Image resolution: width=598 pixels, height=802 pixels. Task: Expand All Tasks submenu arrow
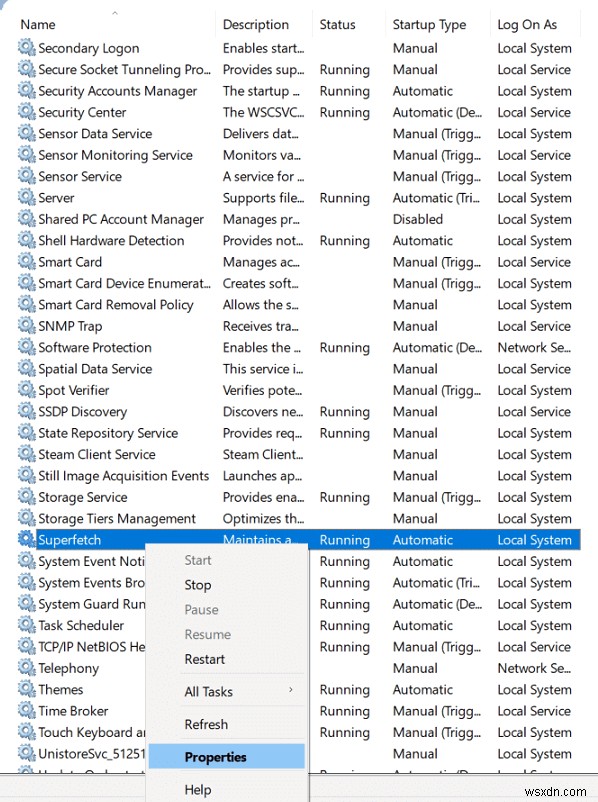coord(291,690)
